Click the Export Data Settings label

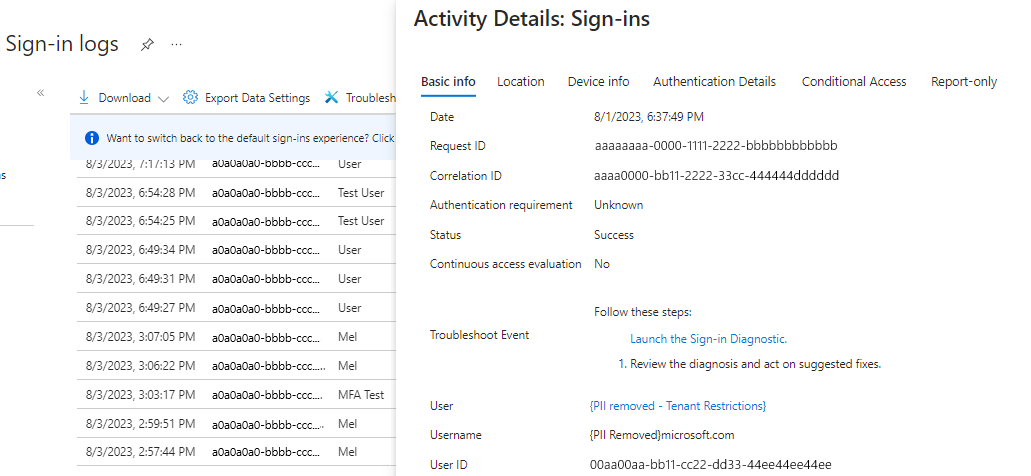coord(257,98)
